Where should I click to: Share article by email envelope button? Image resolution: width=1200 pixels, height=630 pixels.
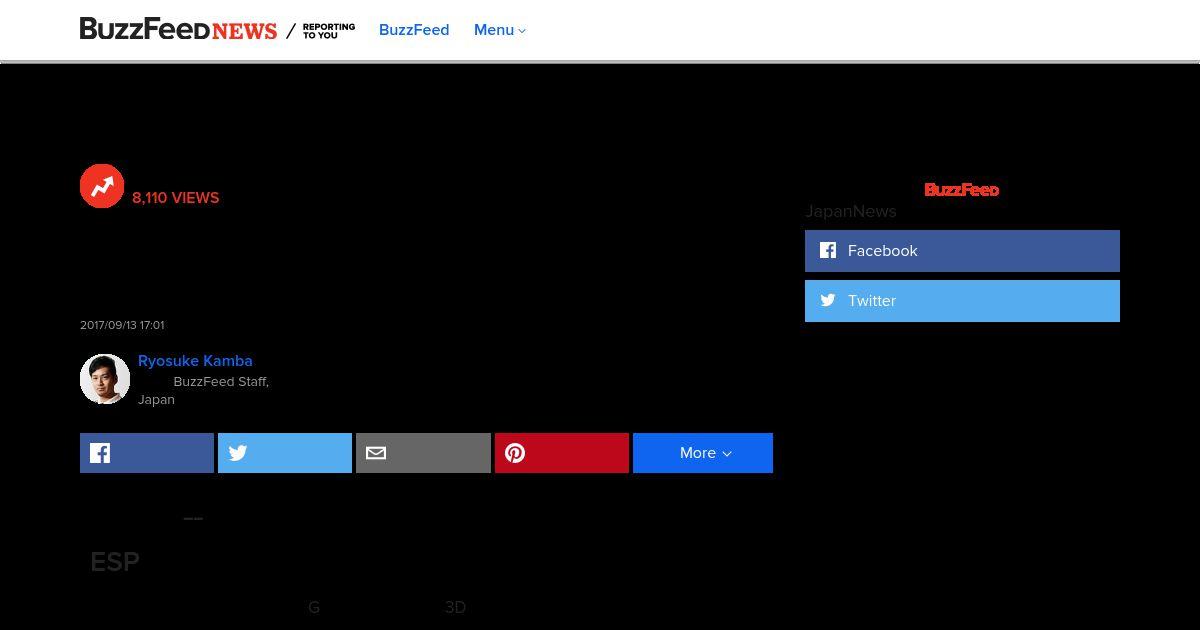tap(423, 453)
